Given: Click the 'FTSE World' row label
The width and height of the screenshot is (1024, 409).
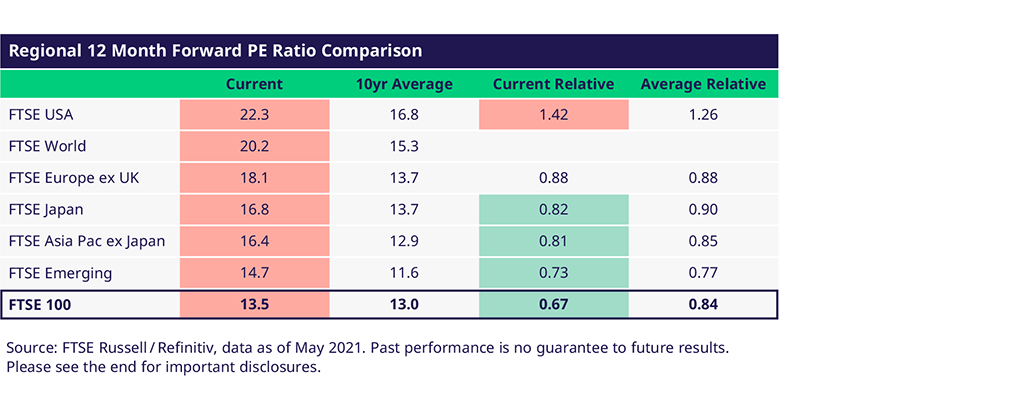Looking at the screenshot, I should click(x=46, y=146).
